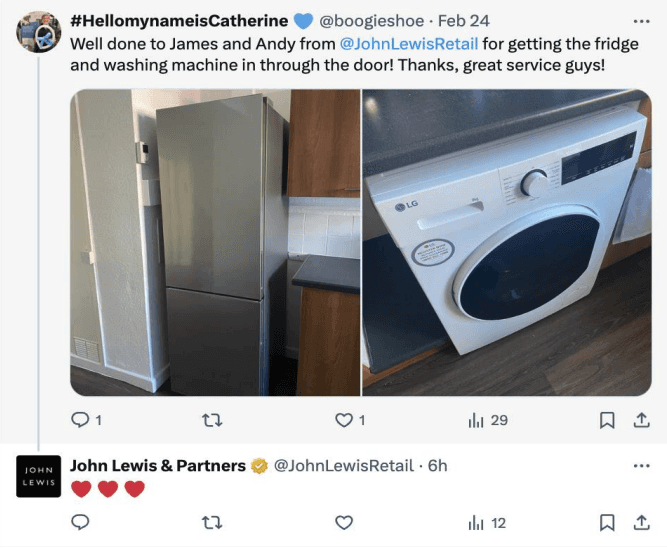667x548 pixels.
Task: View analytics showing 12 views
Action: pos(487,523)
